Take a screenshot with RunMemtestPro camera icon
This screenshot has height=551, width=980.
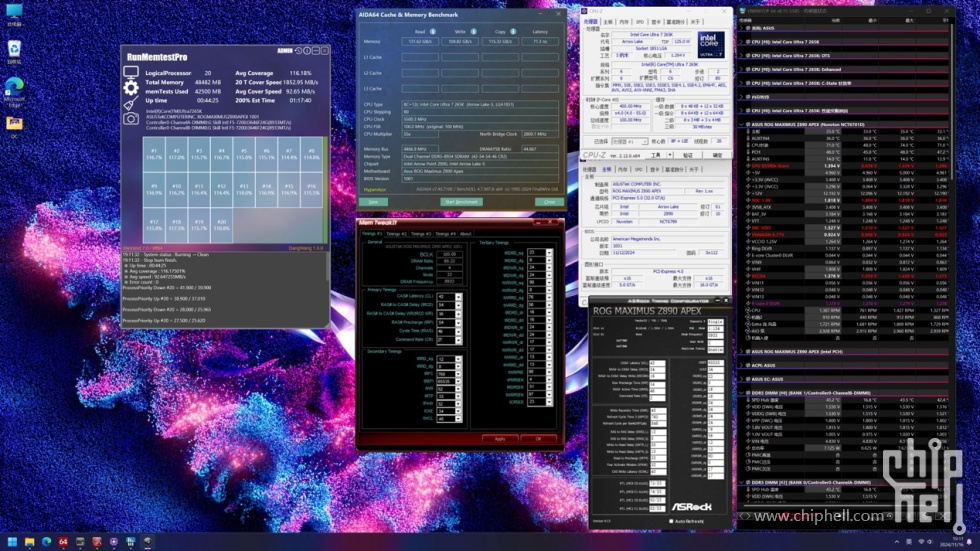131,119
